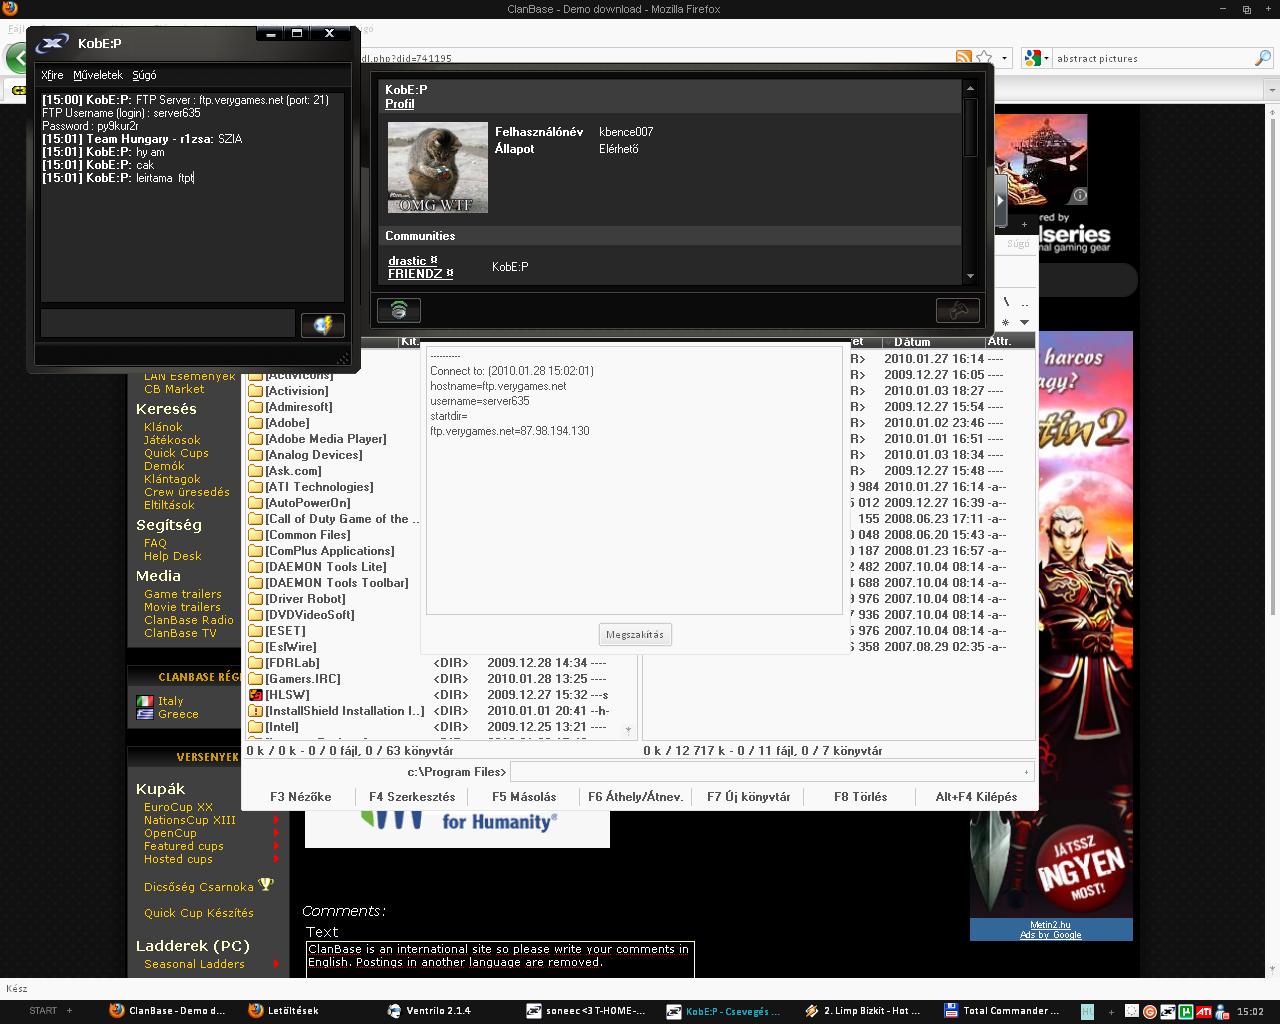The width and height of the screenshot is (1280, 1024).
Task: Open the Súgó menu in Xfire chat
Action: [144, 75]
